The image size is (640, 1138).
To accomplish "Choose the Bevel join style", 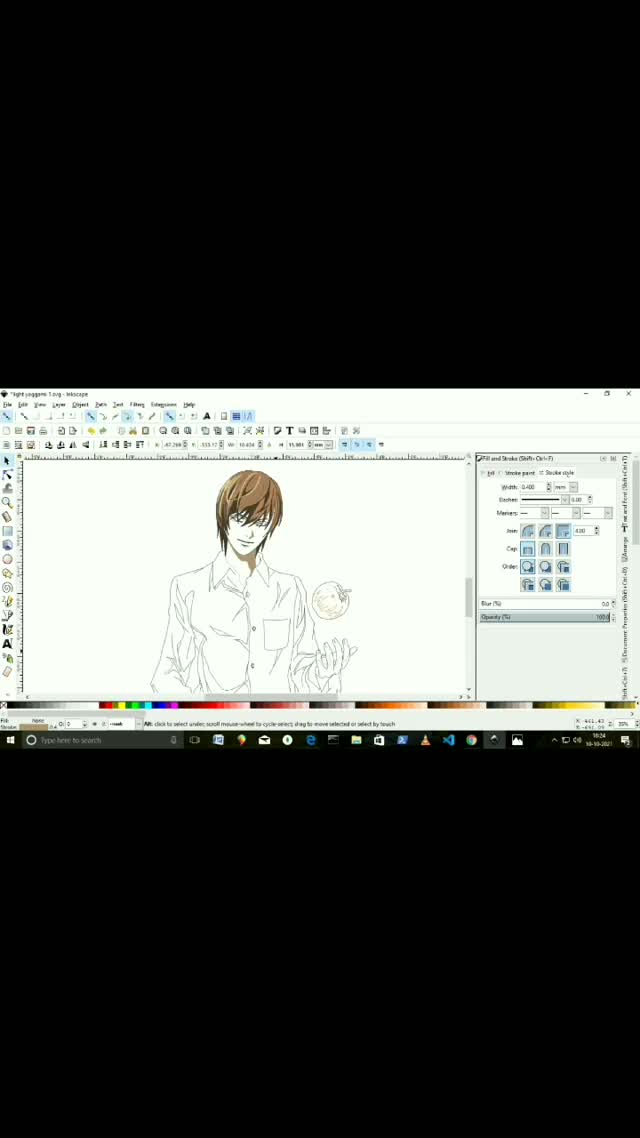I will [x=545, y=531].
